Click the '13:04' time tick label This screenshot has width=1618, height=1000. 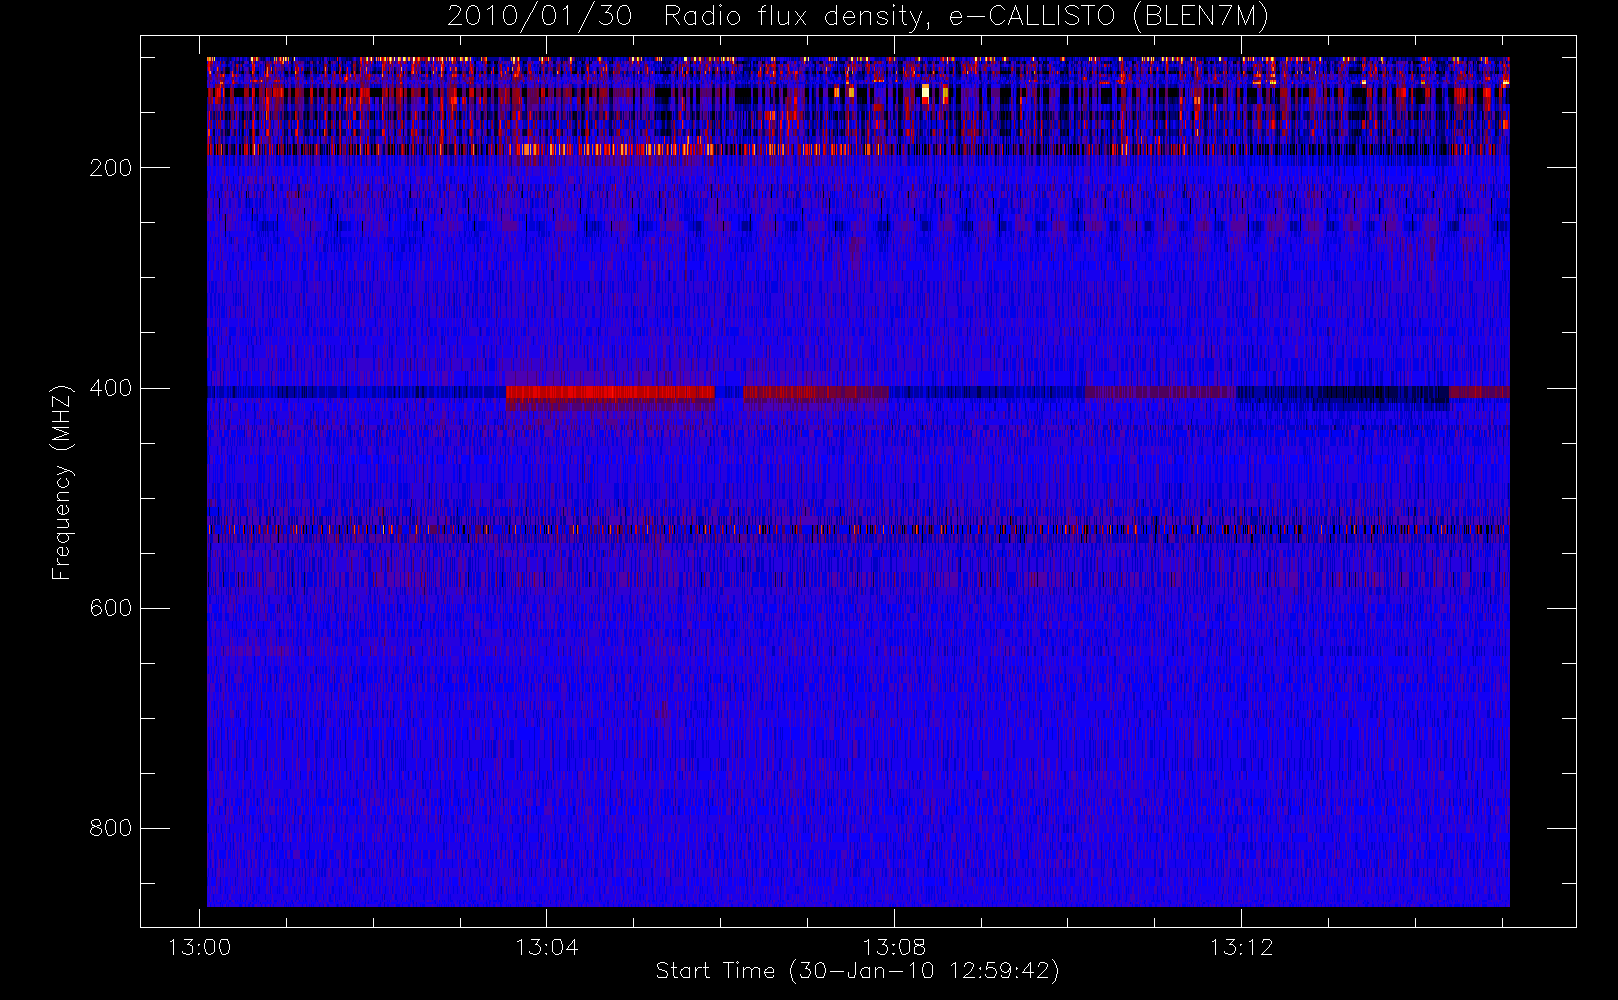(x=547, y=947)
